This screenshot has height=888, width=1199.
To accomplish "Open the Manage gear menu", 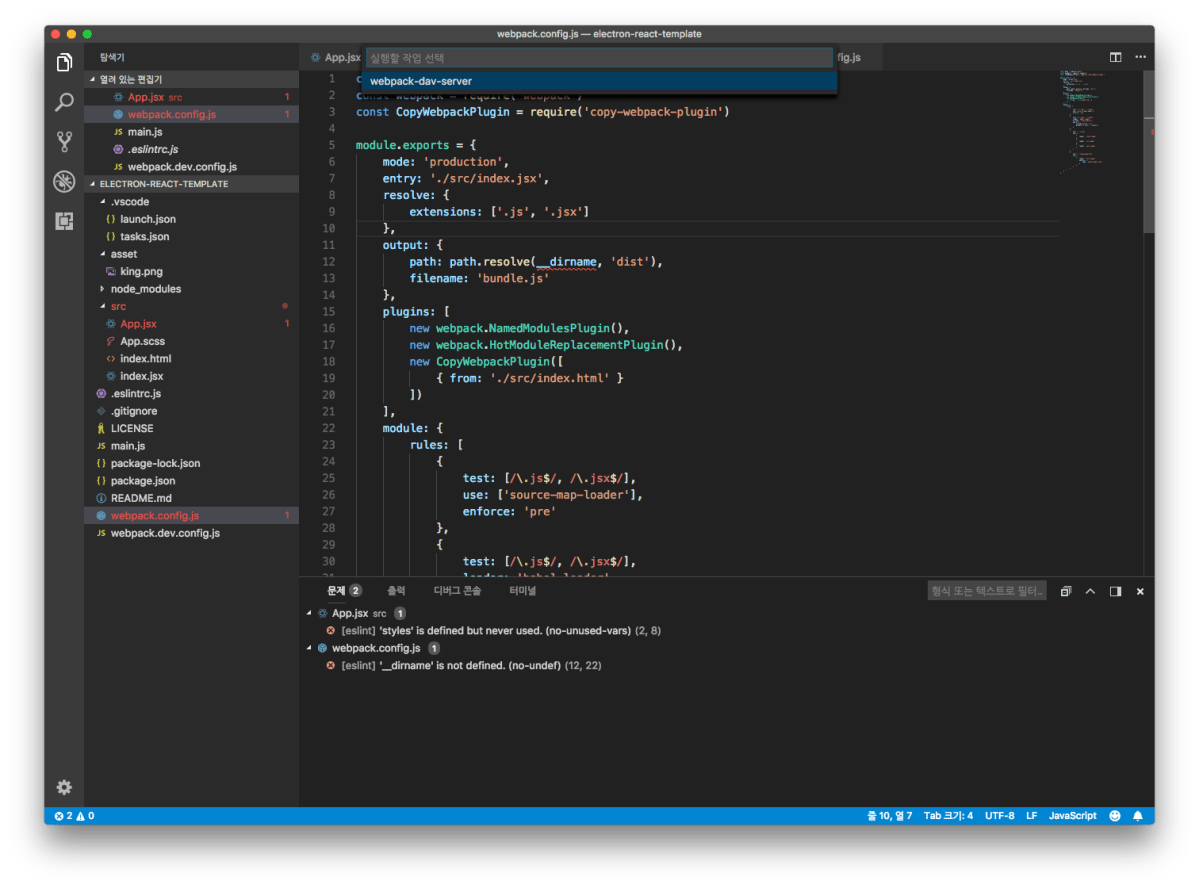I will tap(64, 787).
